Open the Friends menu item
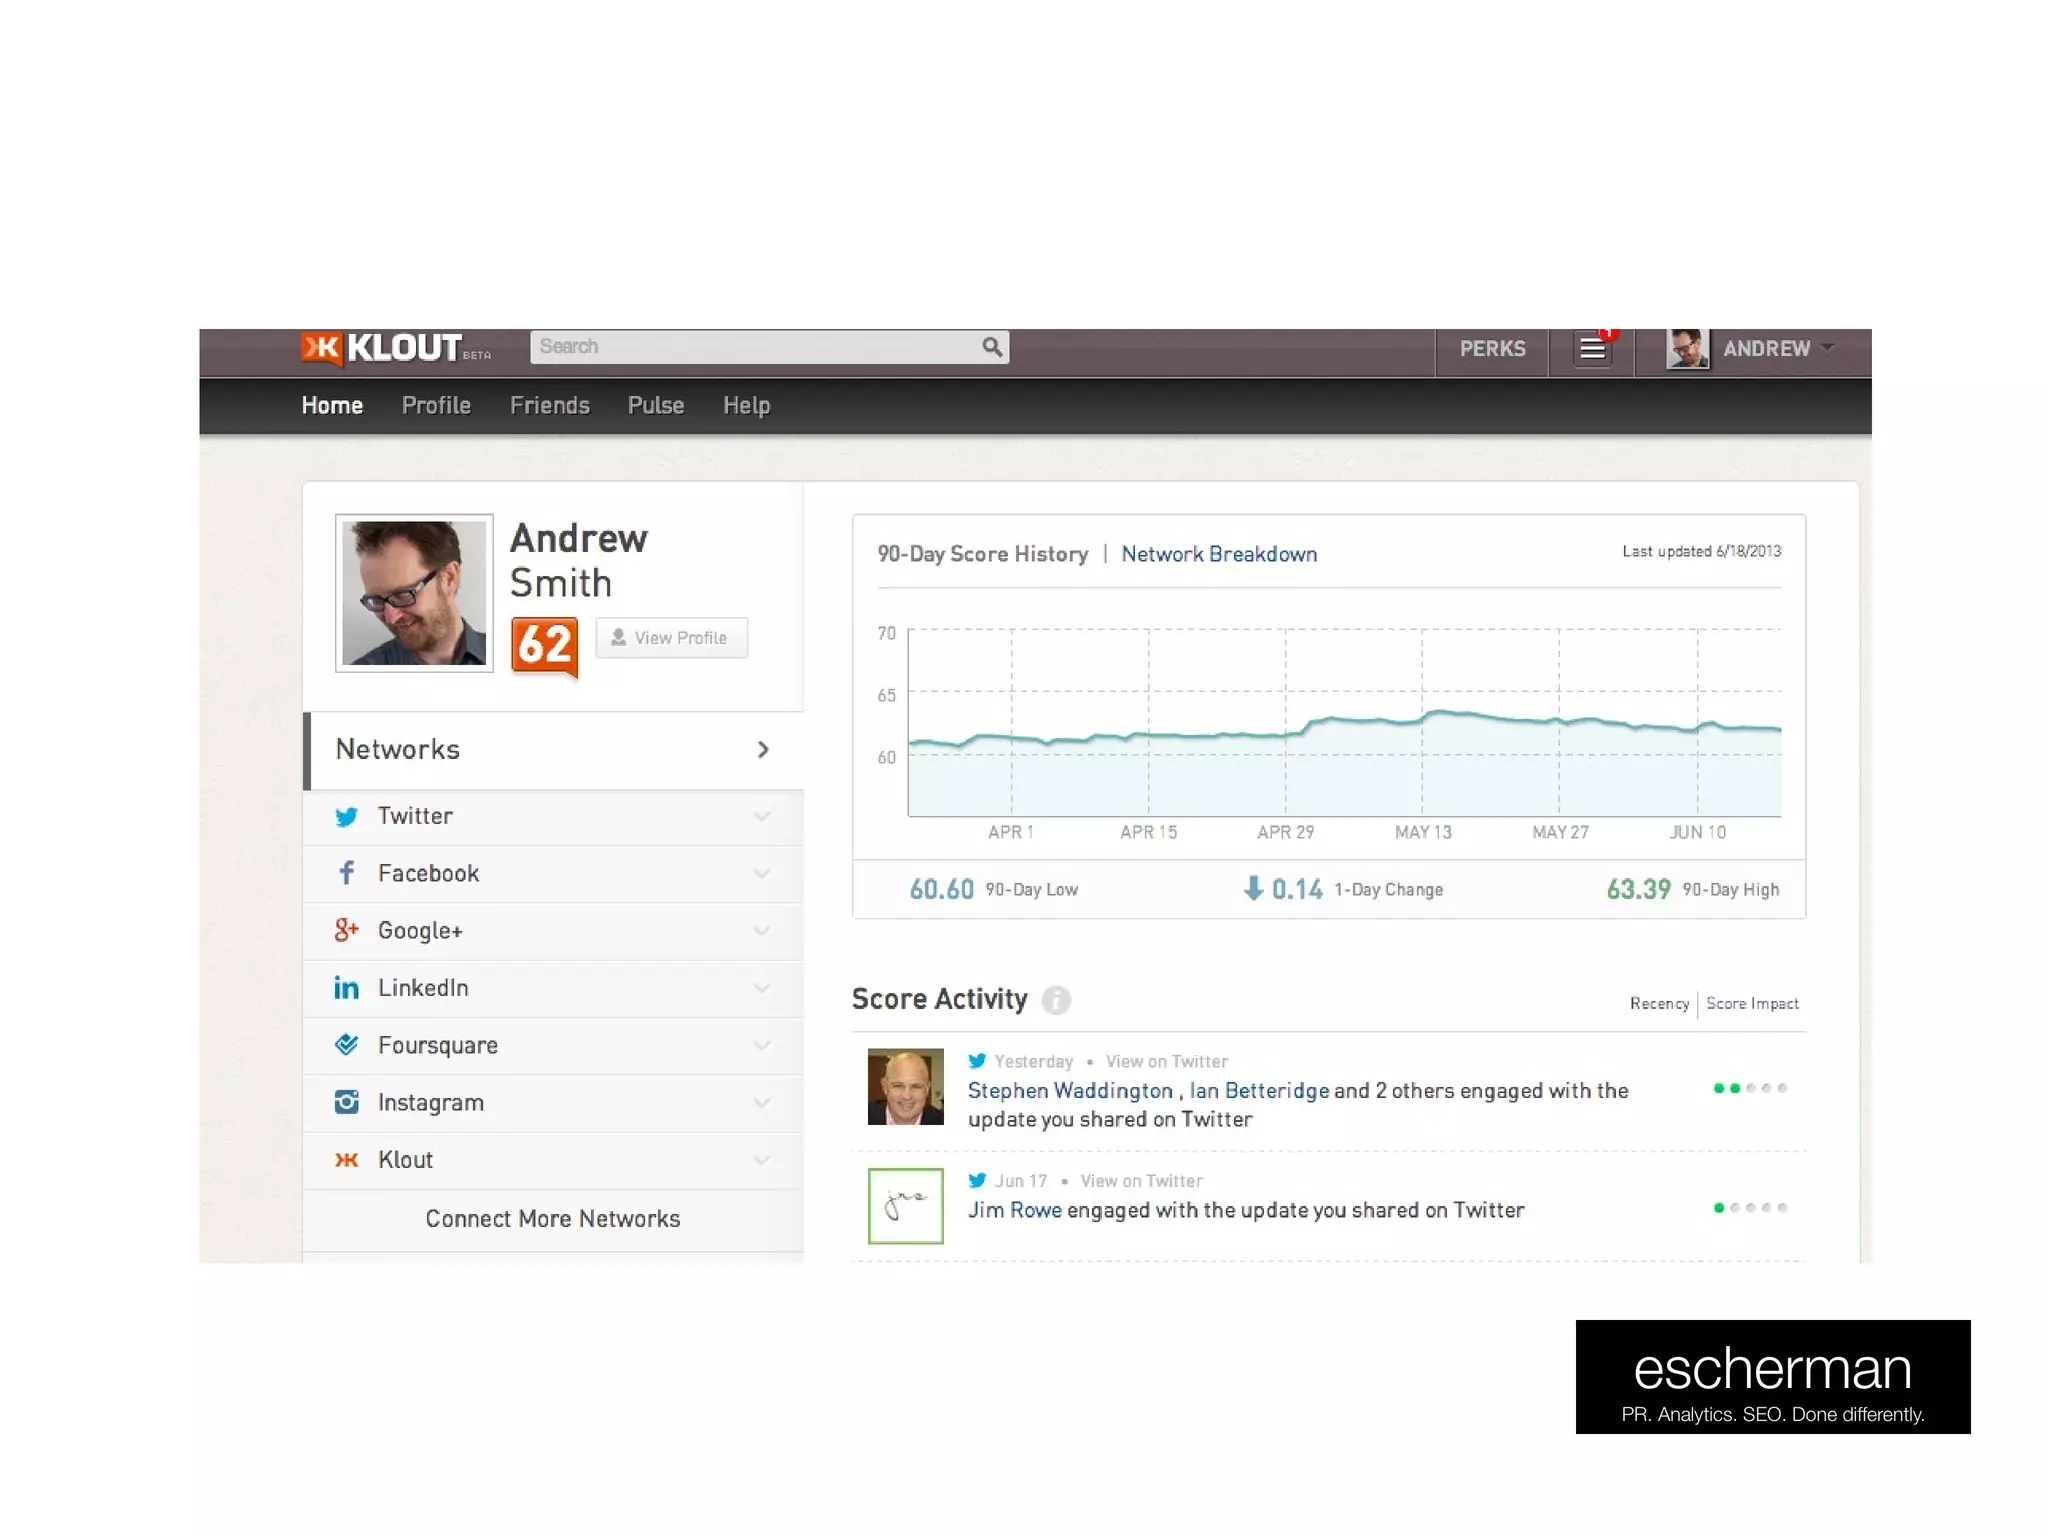This screenshot has height=1536, width=2048. (549, 405)
